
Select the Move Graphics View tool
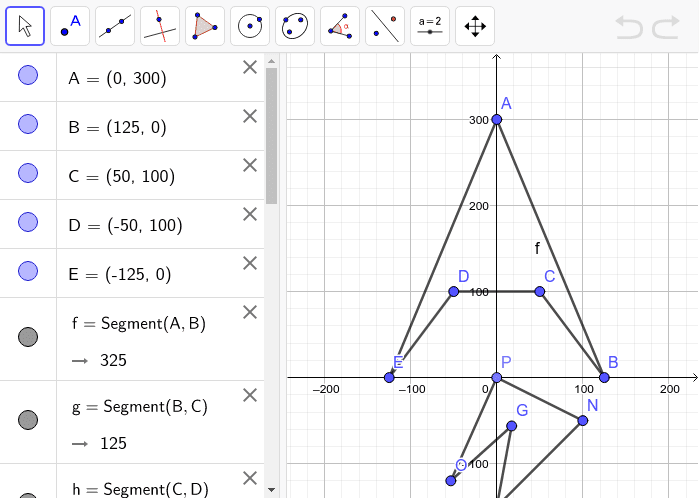click(x=475, y=26)
